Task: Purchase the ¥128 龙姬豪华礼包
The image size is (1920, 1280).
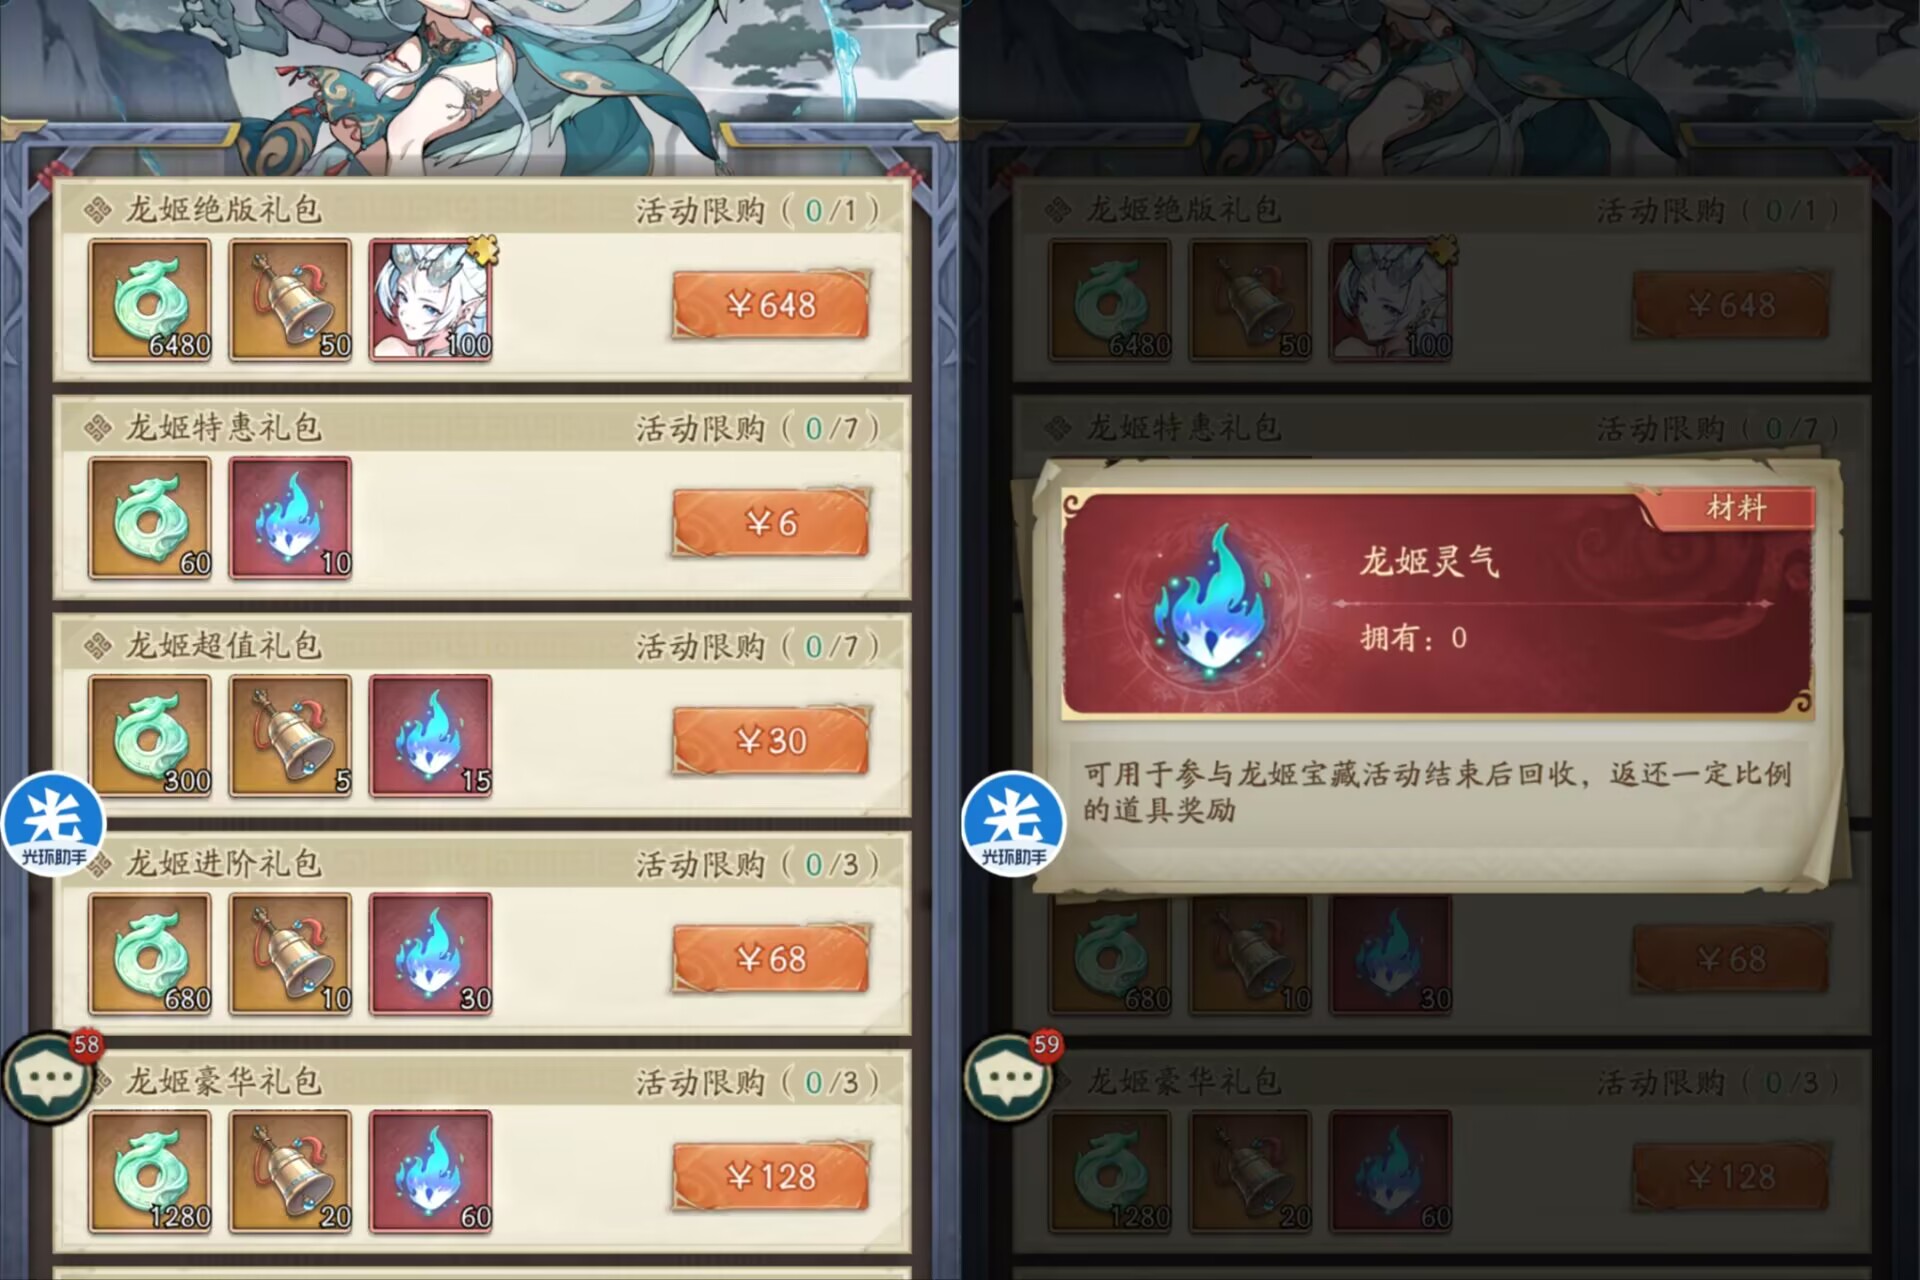Action: 770,1176
